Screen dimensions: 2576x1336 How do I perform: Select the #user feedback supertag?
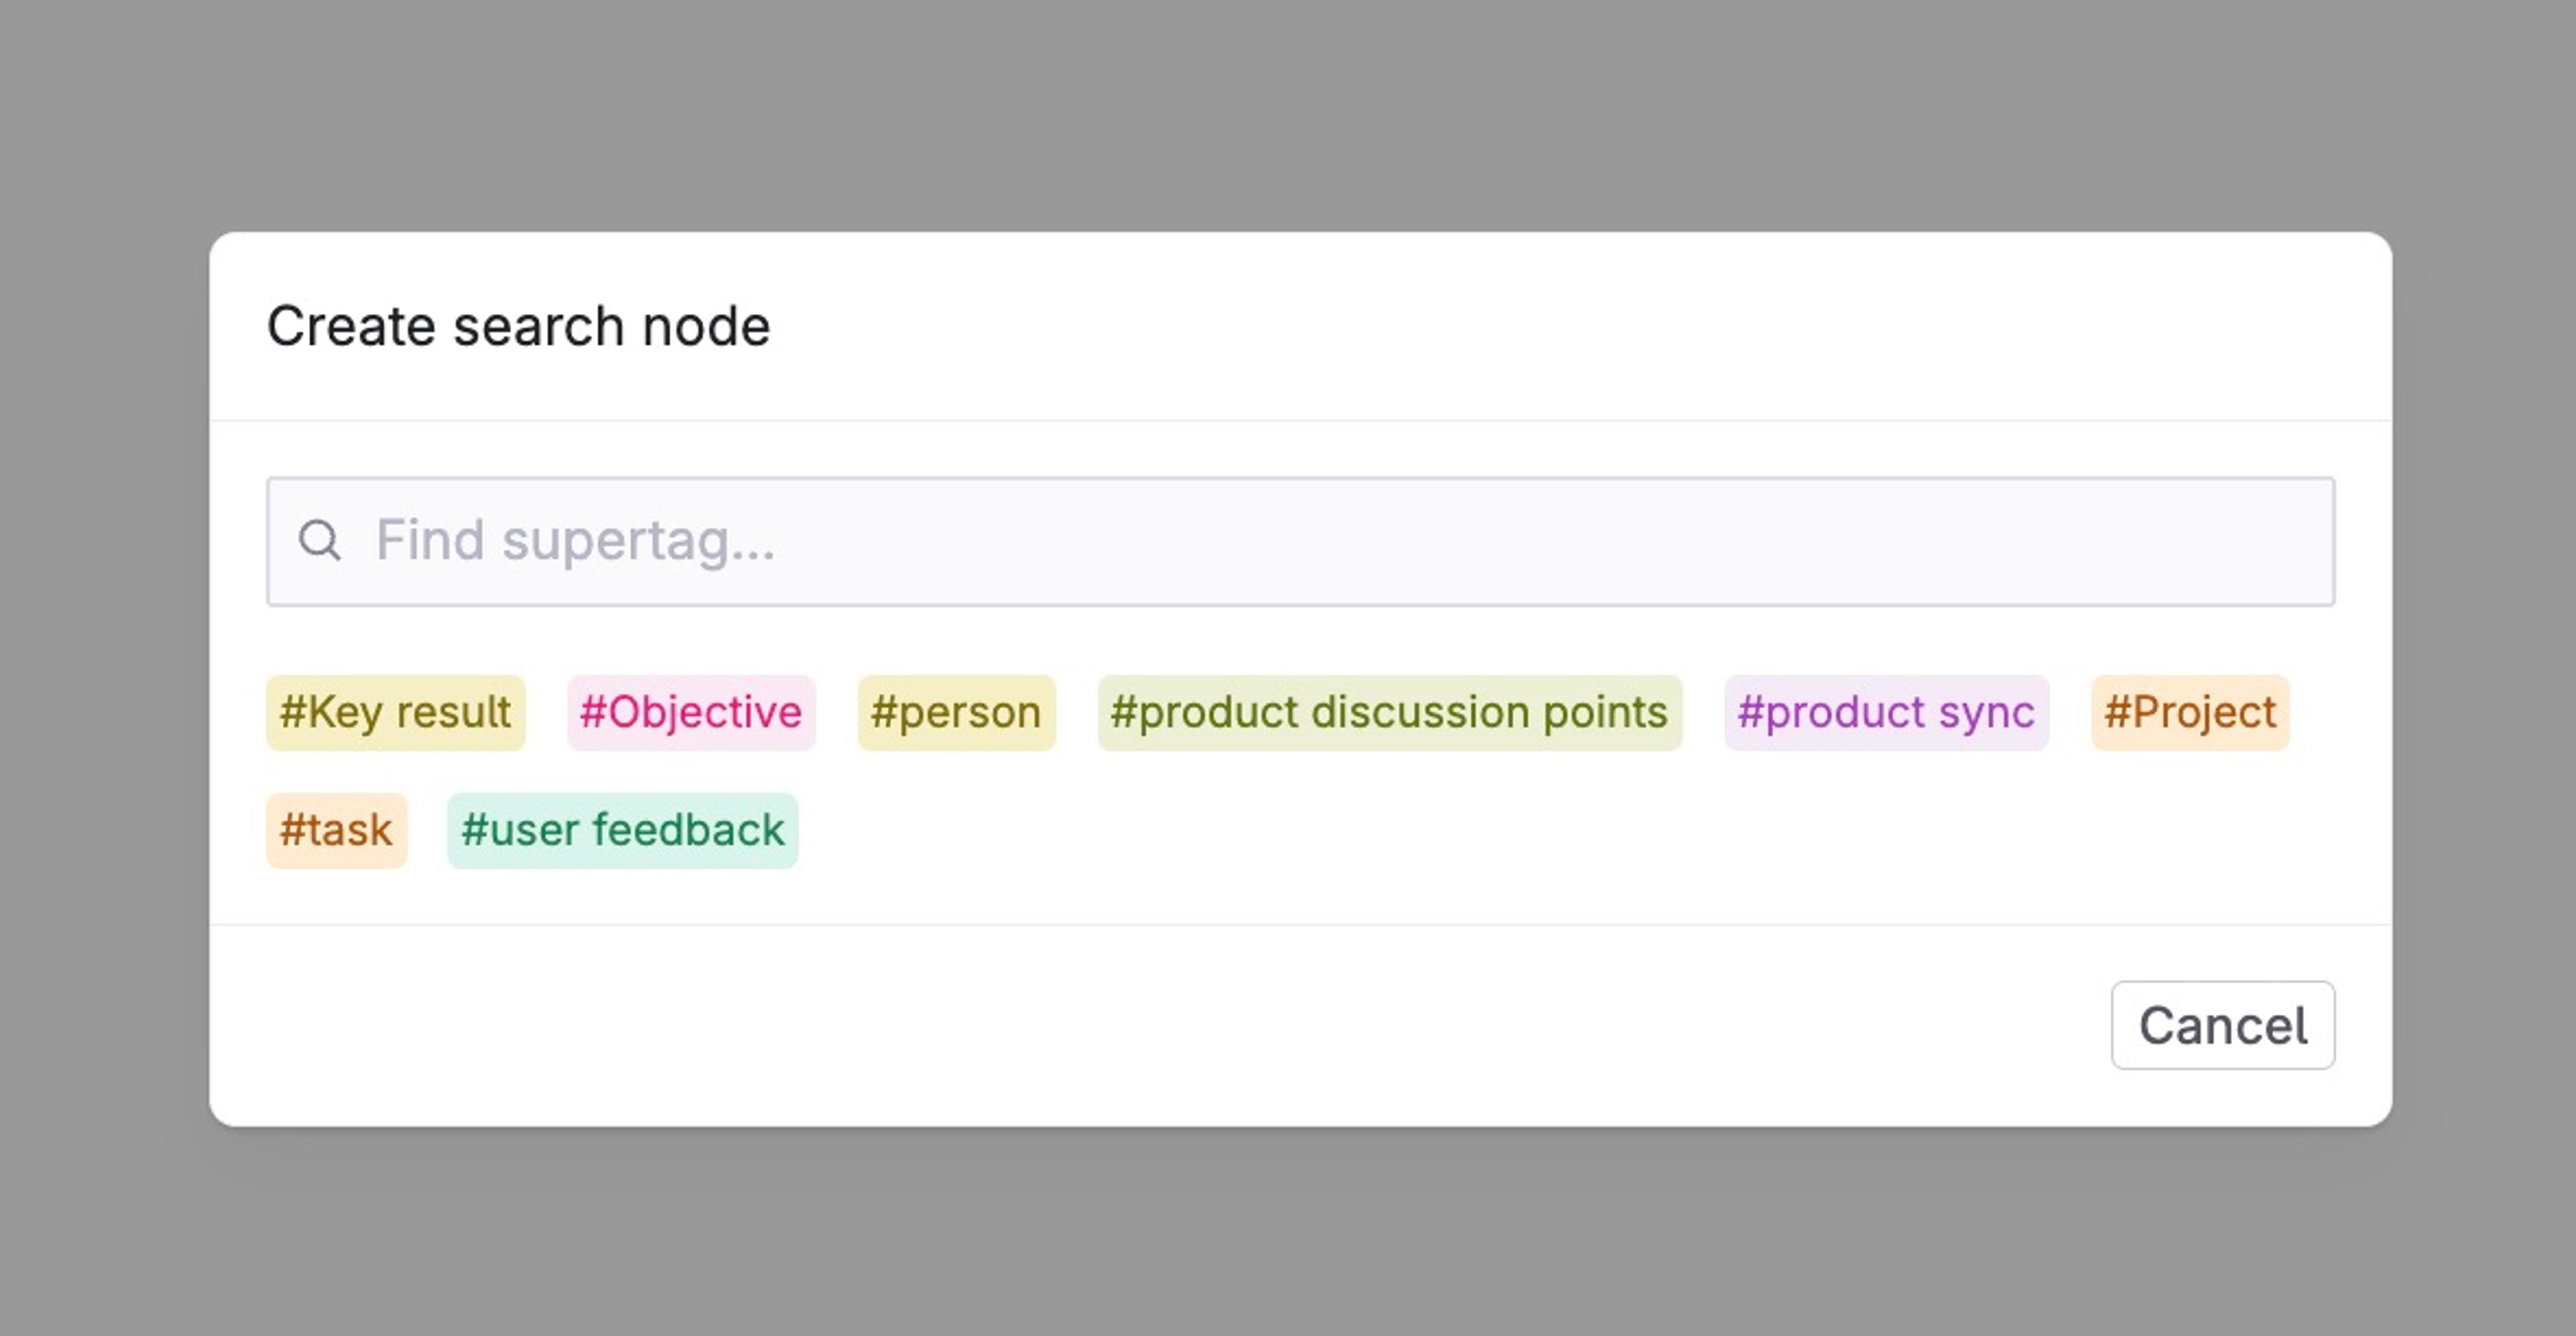pos(622,830)
